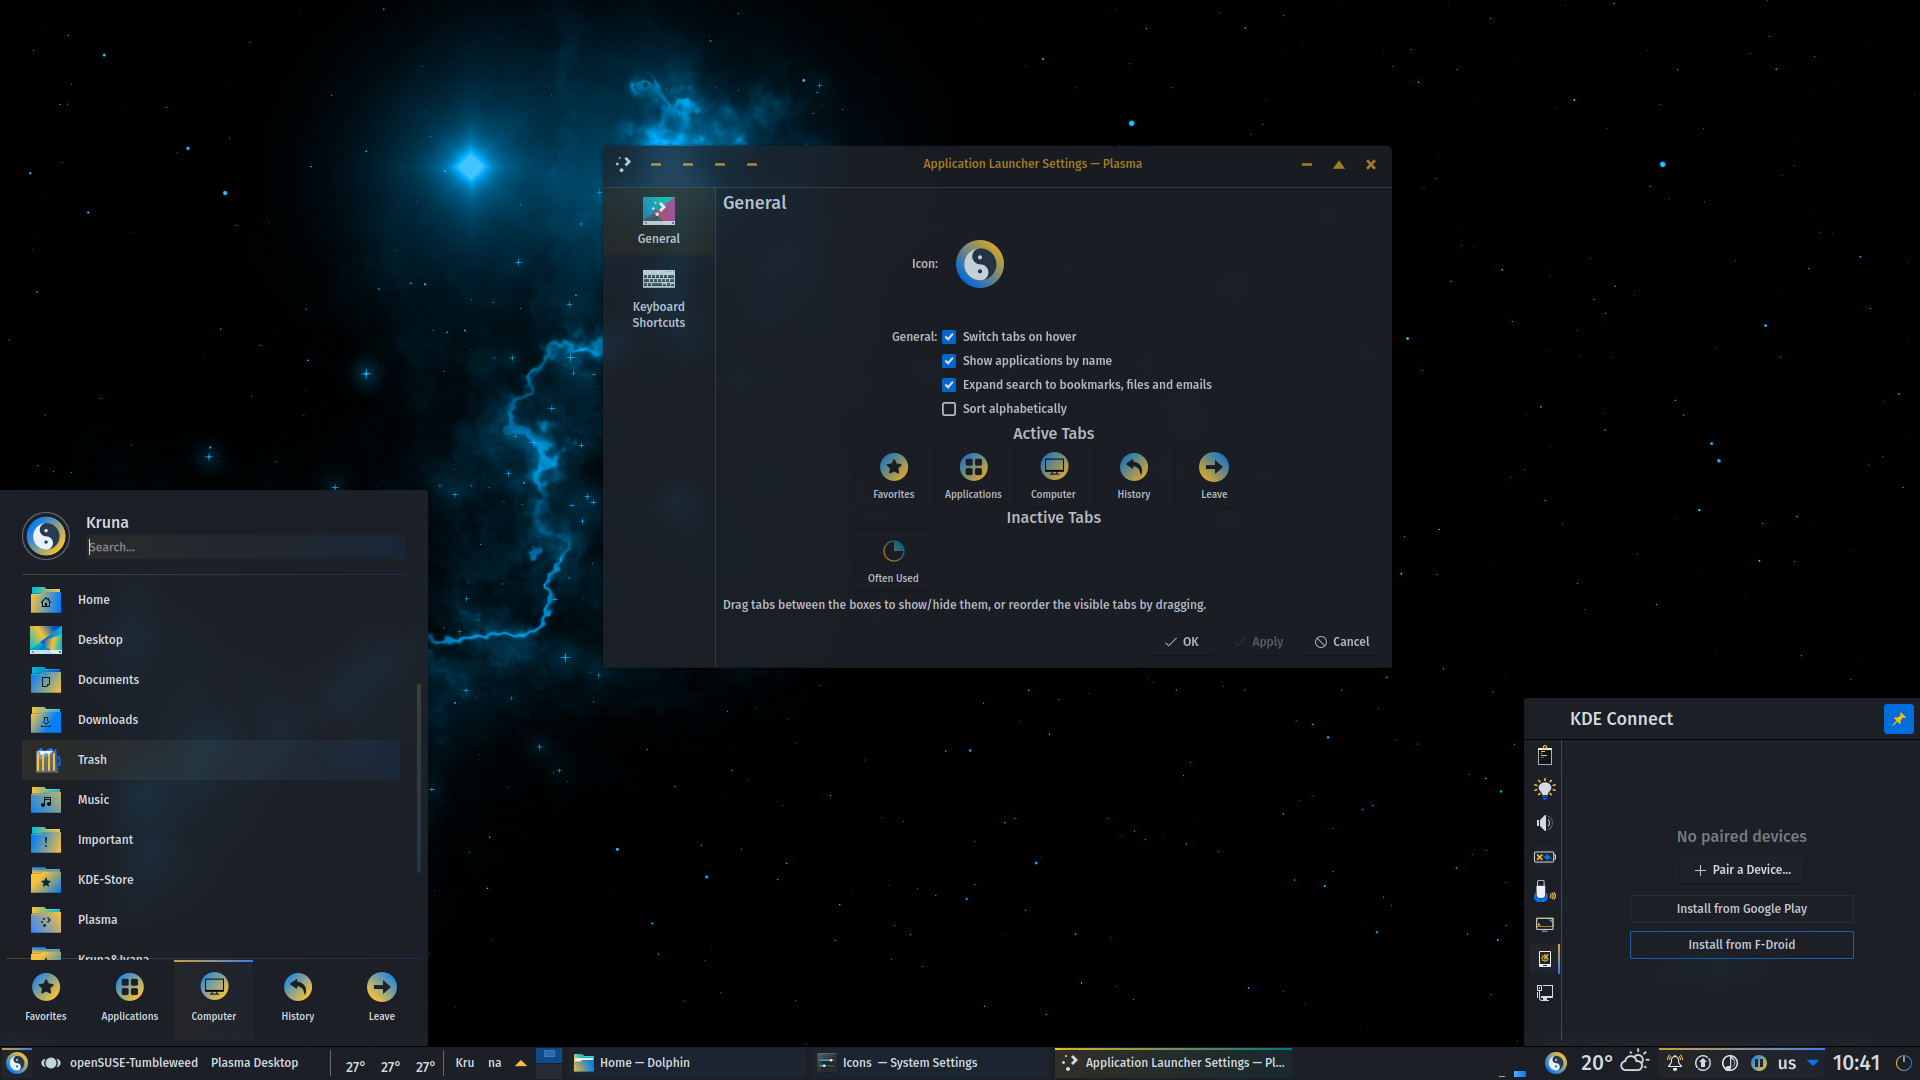Click the Apply button
Screen dimensions: 1920x1080
1257,642
